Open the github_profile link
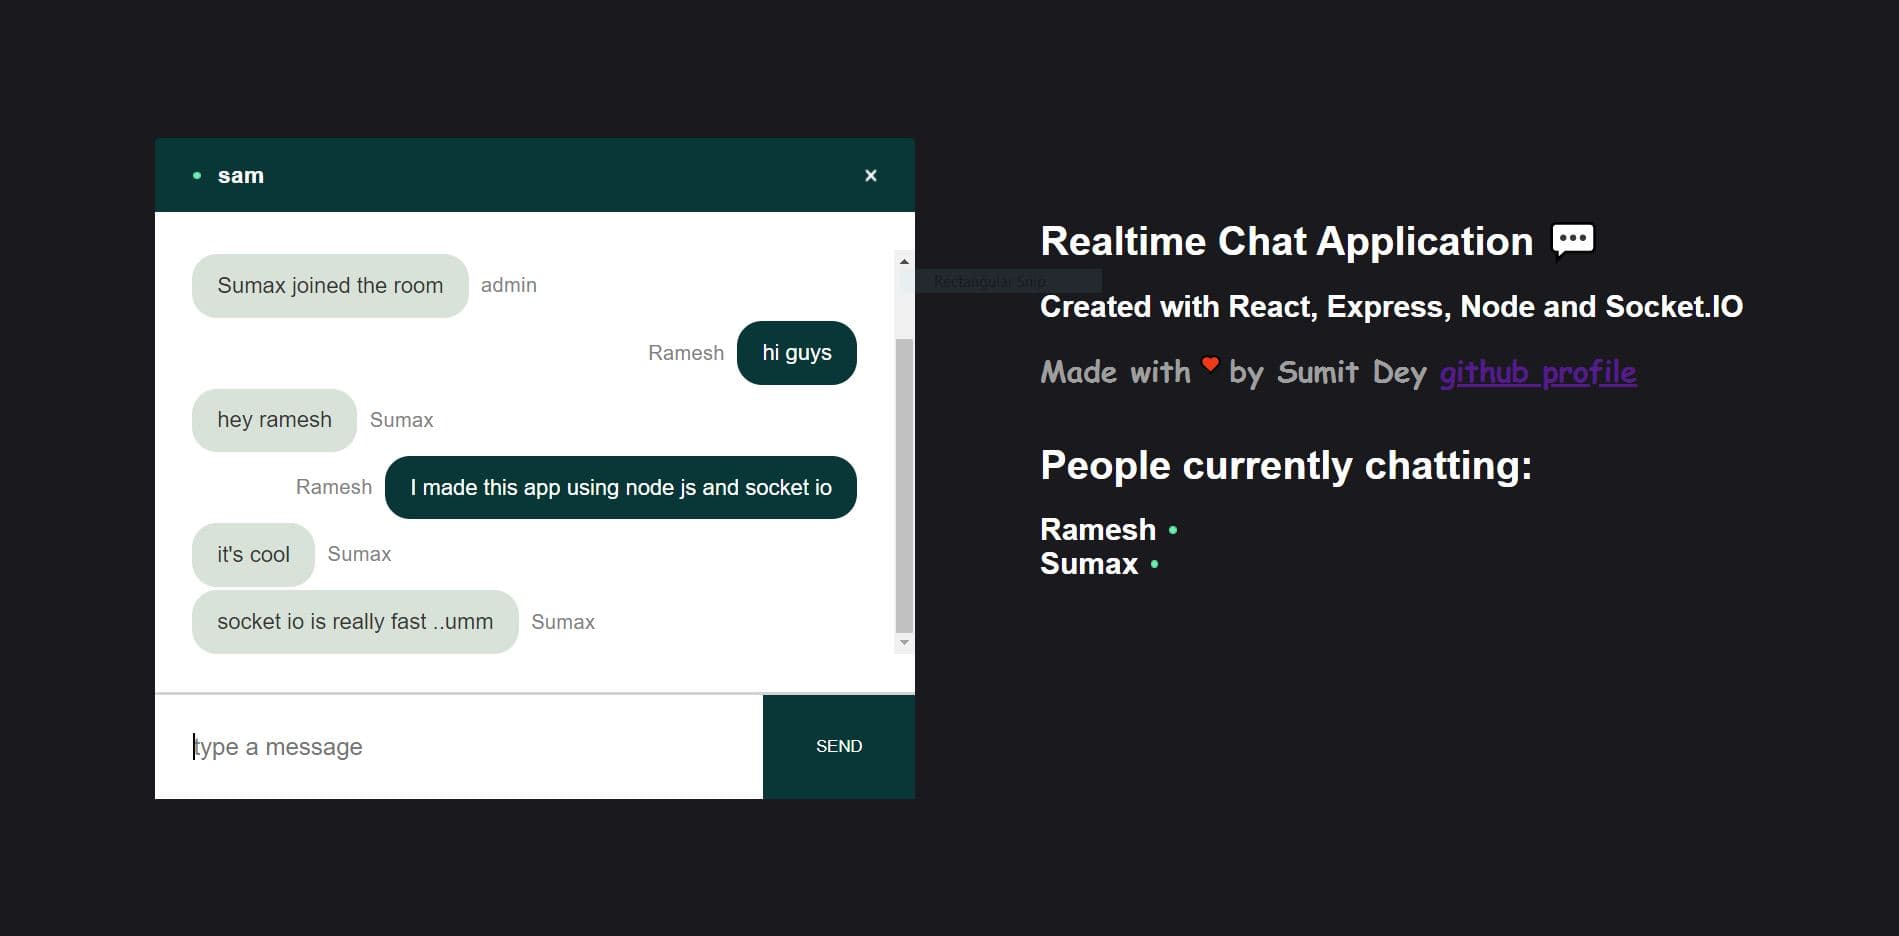Viewport: 1899px width, 936px height. click(1537, 373)
